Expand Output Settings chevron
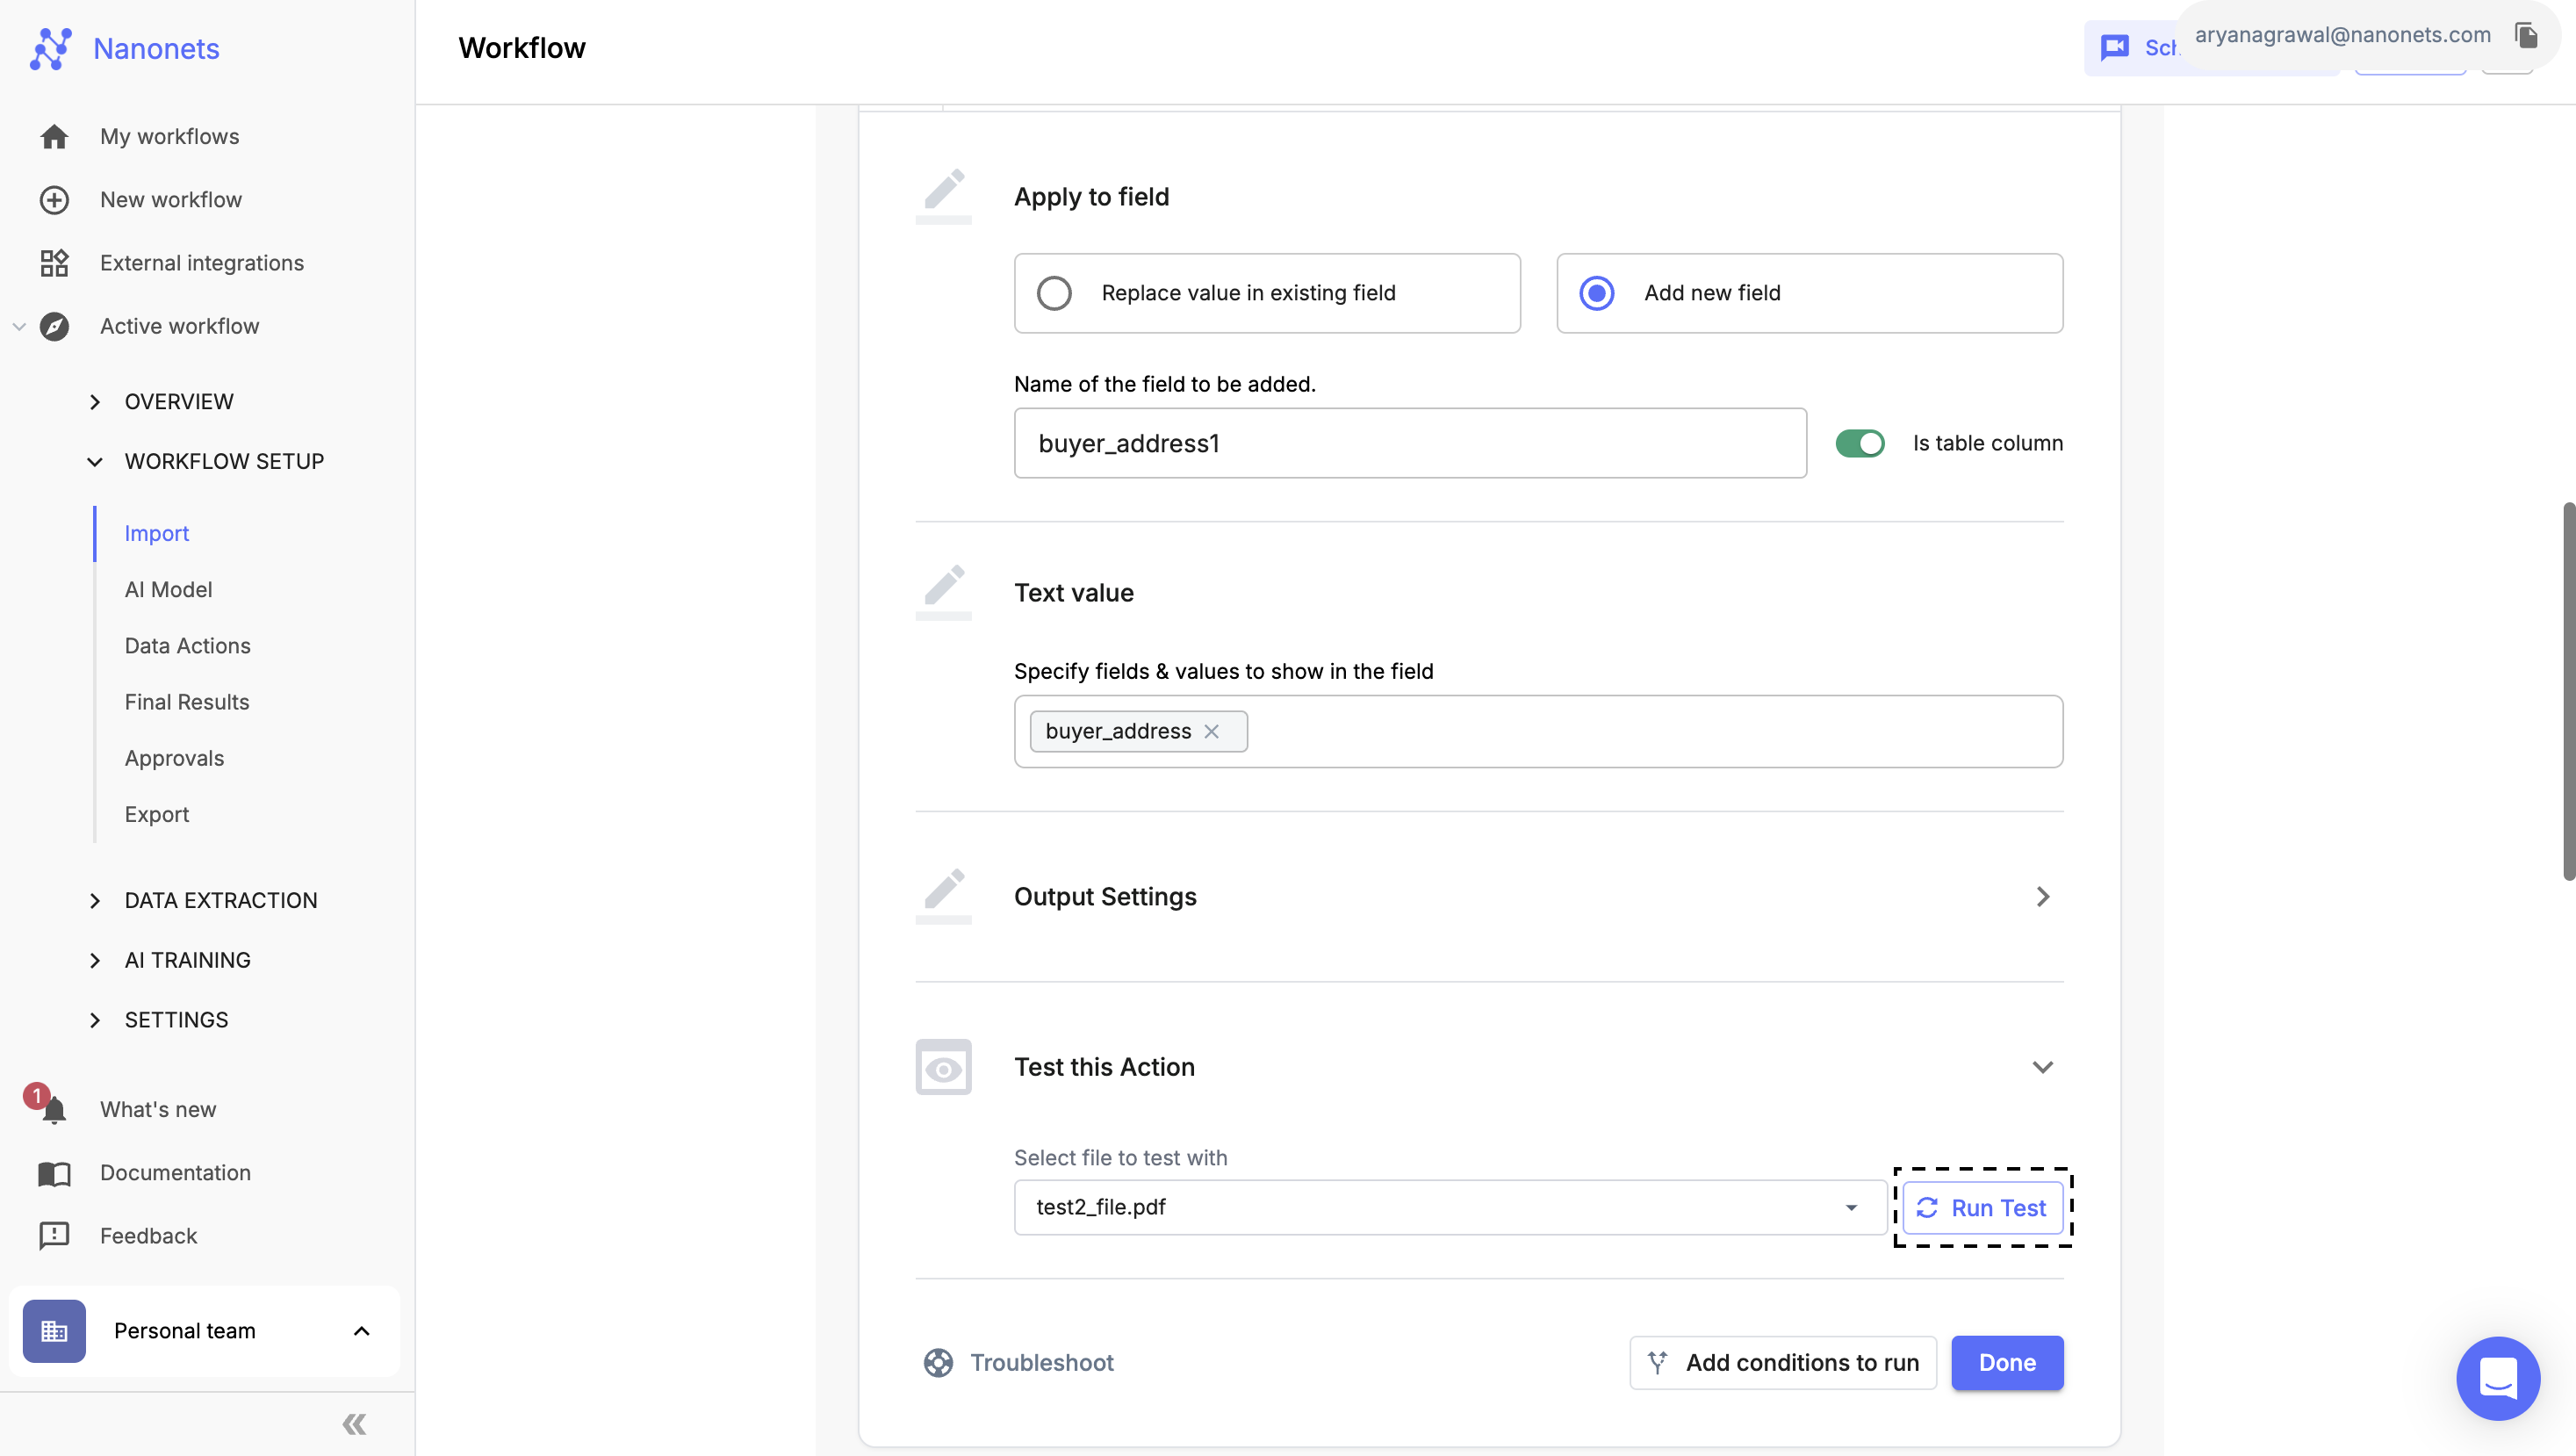 pos(2043,897)
